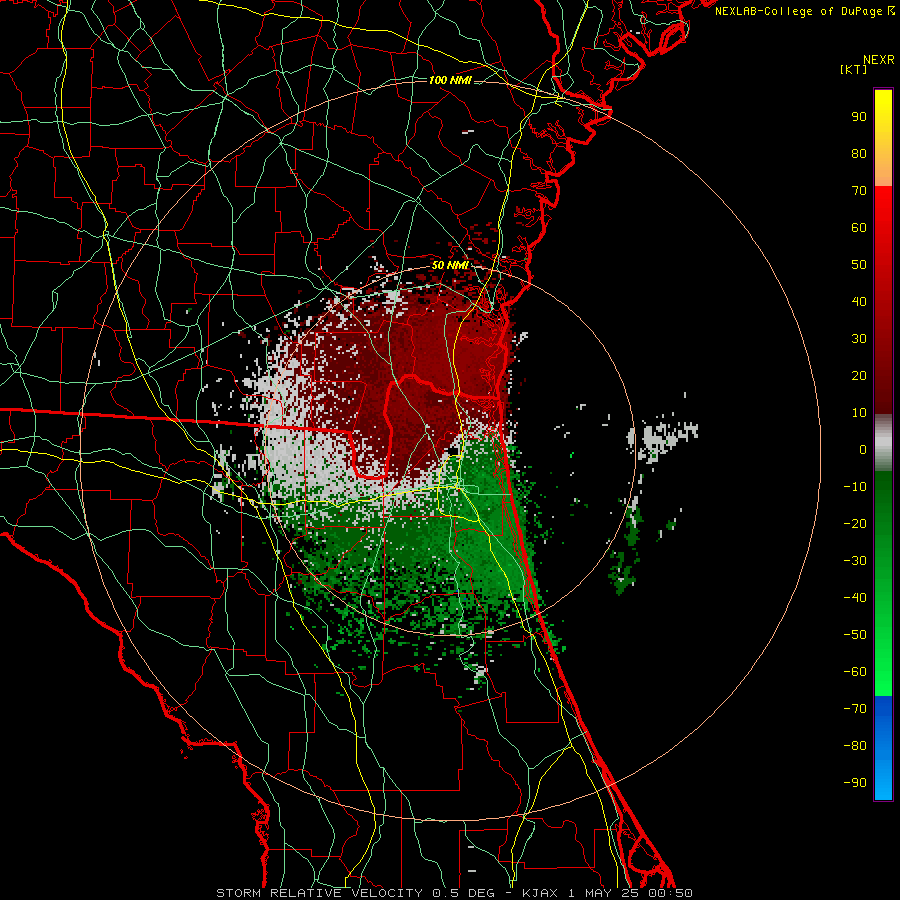Click the -10 value on the velocity scale

(x=855, y=487)
